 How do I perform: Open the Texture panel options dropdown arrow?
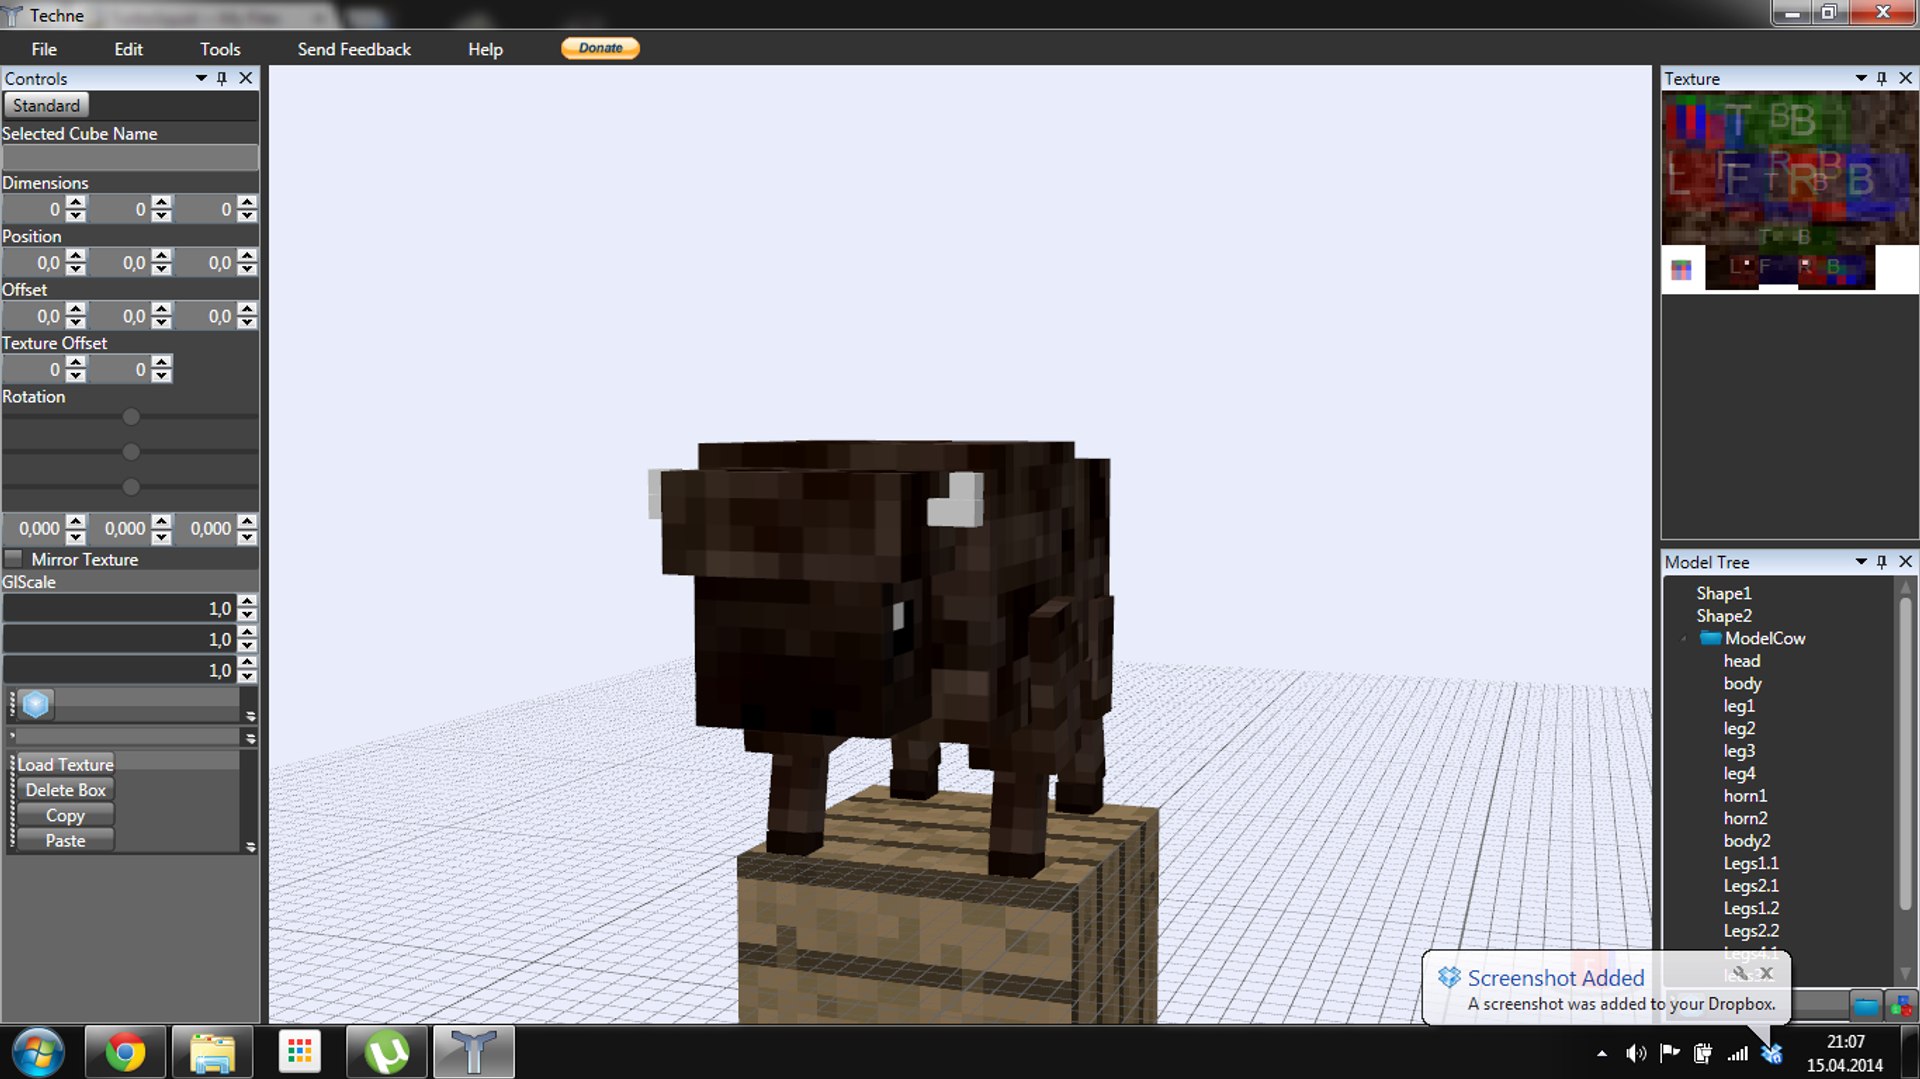click(1861, 78)
